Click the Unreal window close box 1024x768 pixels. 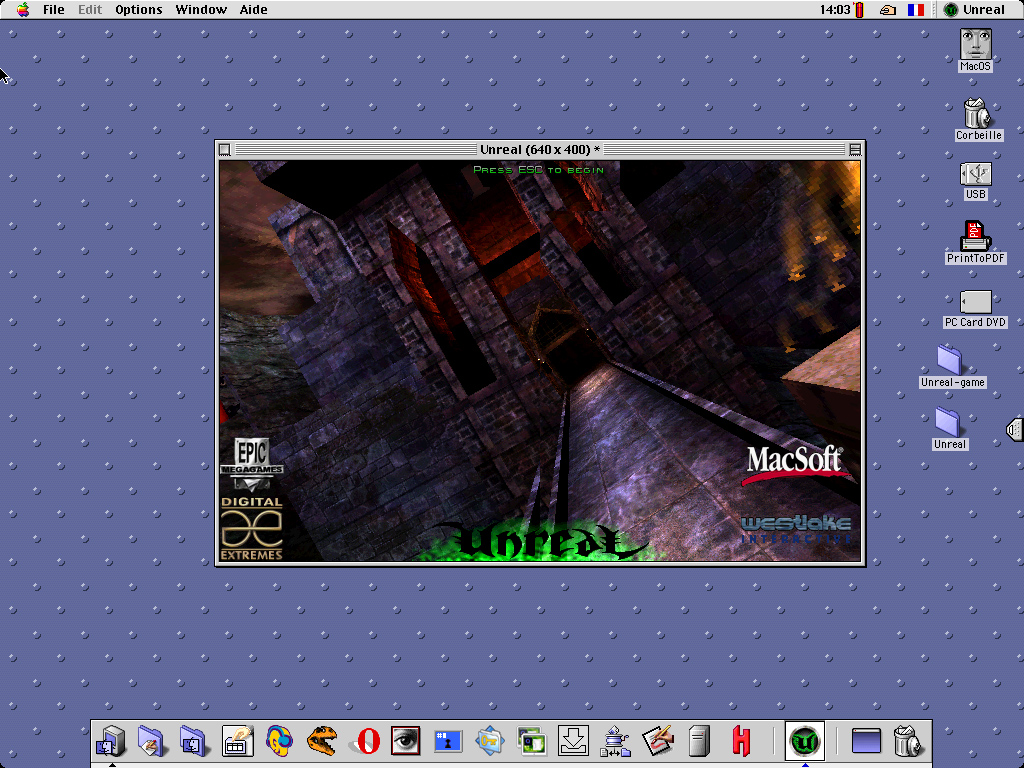point(225,150)
